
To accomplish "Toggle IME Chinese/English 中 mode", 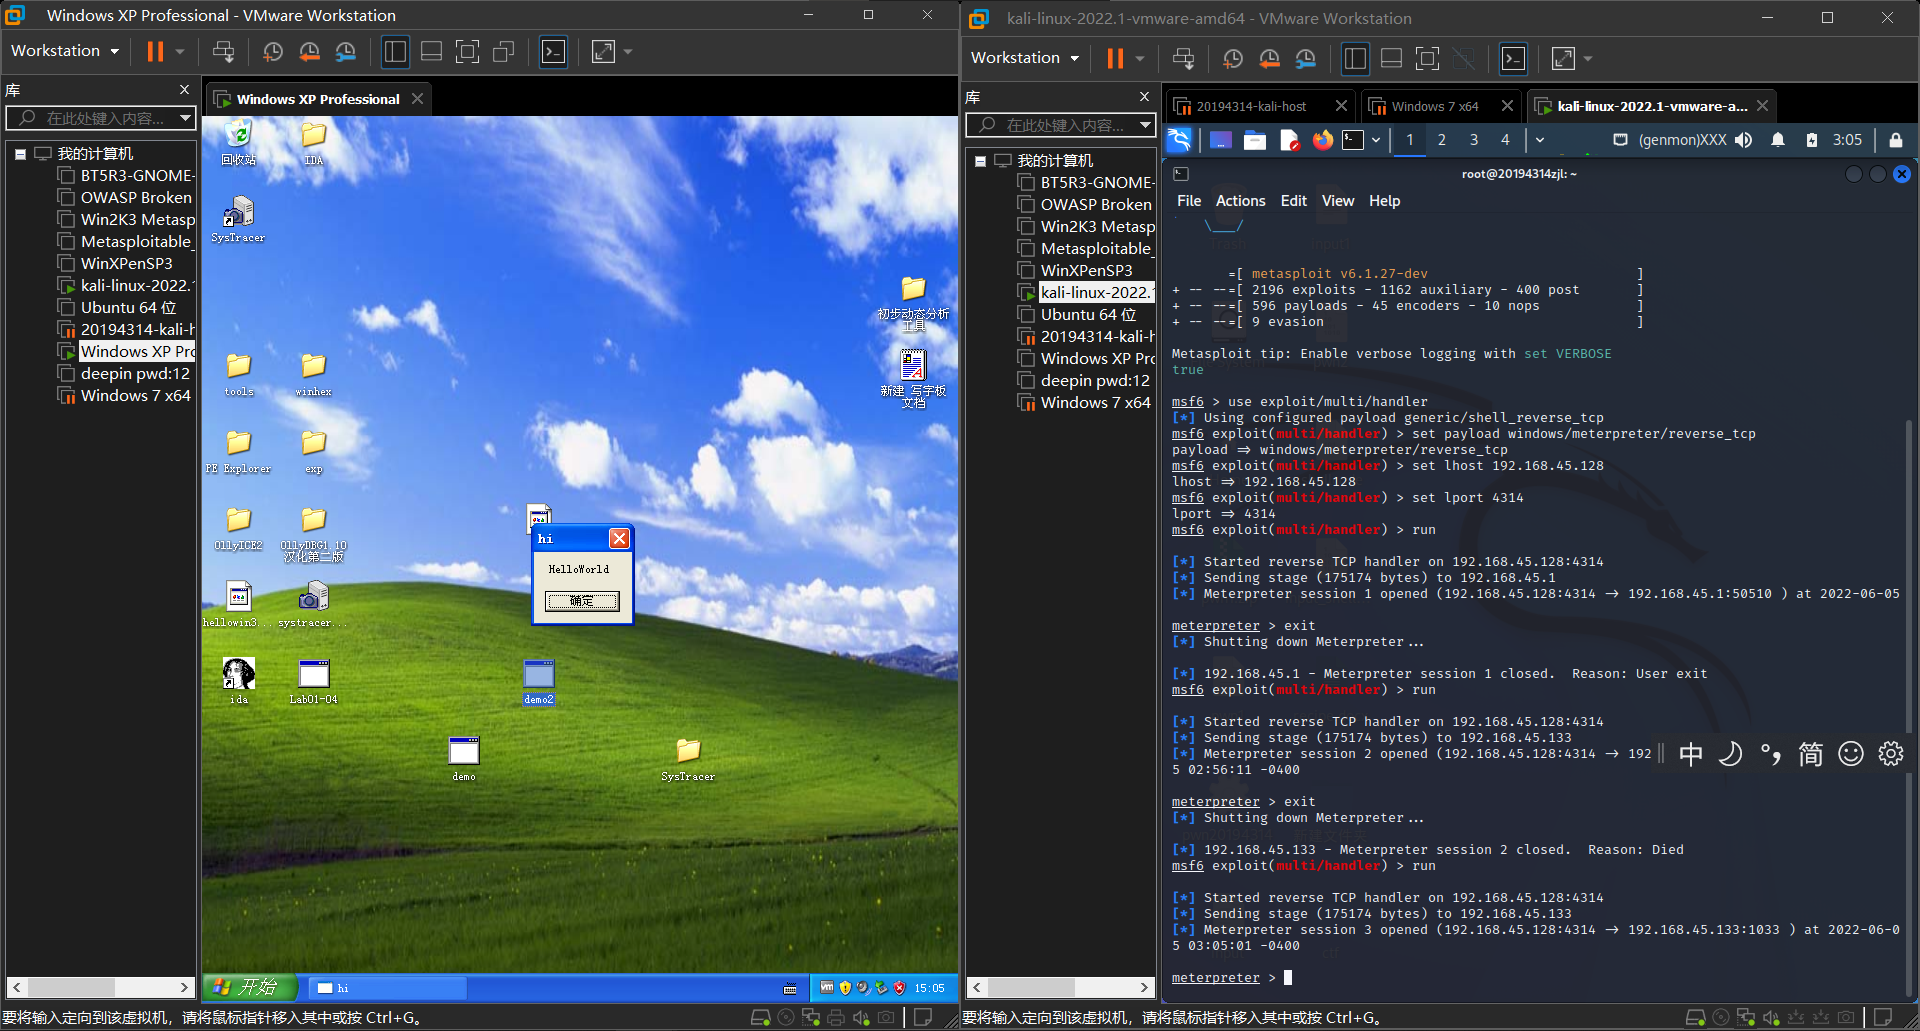I will tap(1690, 754).
